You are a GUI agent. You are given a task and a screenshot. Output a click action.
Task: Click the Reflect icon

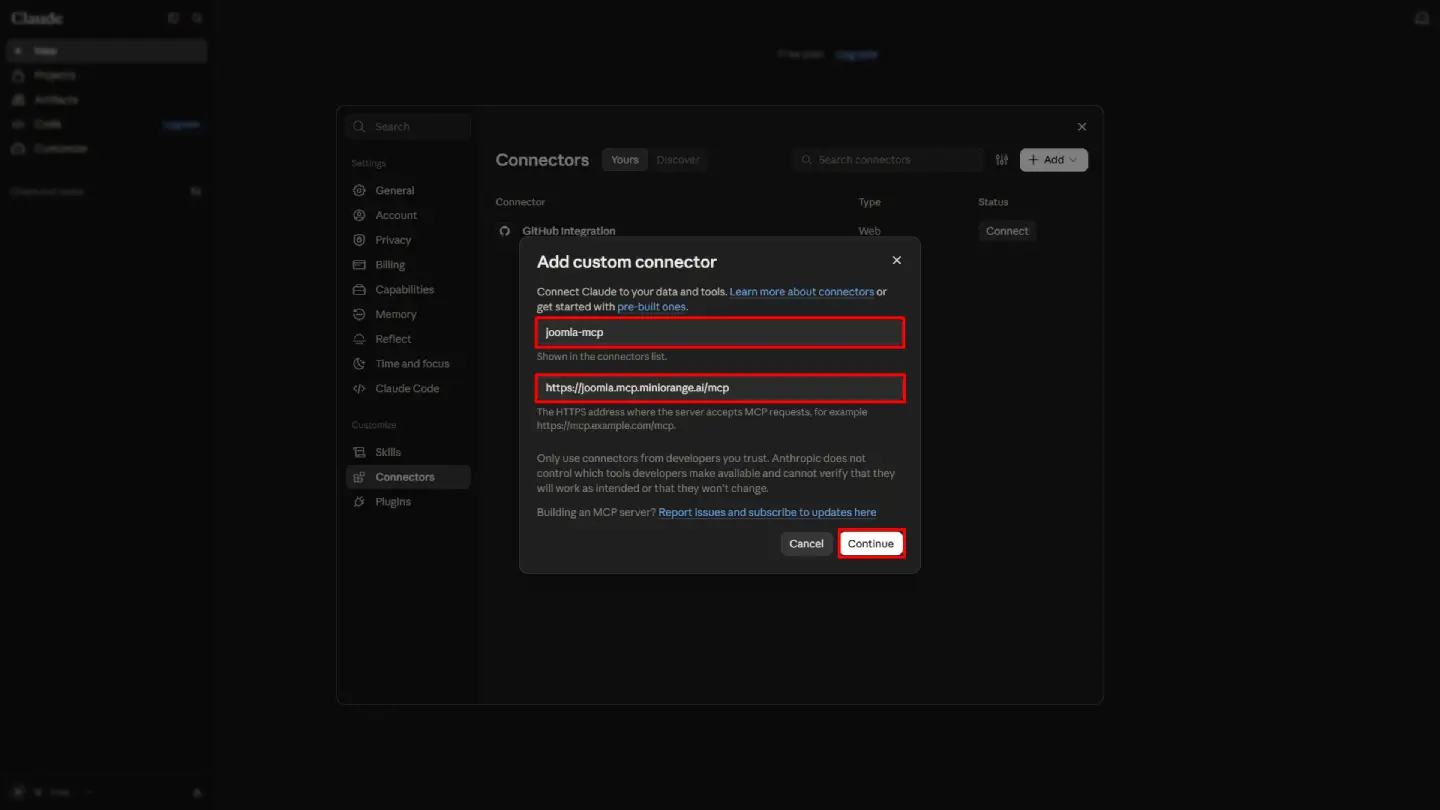coord(359,339)
